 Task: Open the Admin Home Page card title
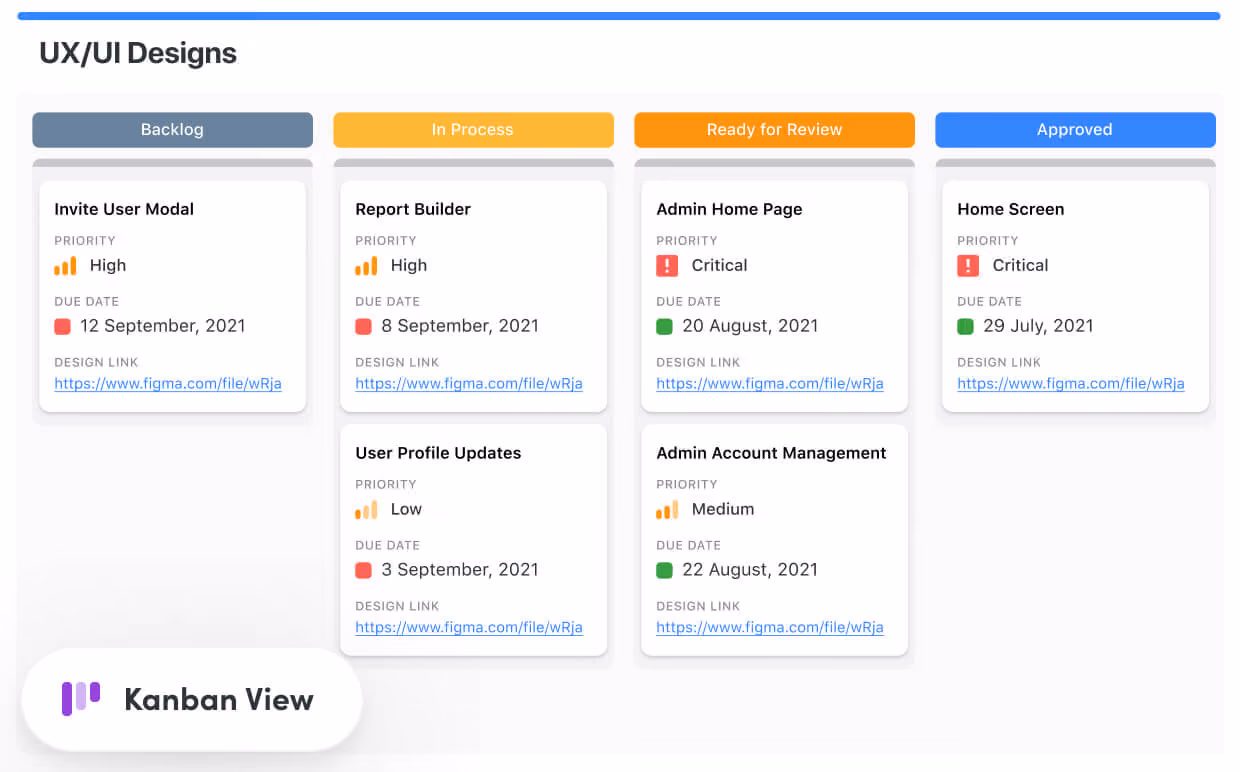point(729,209)
